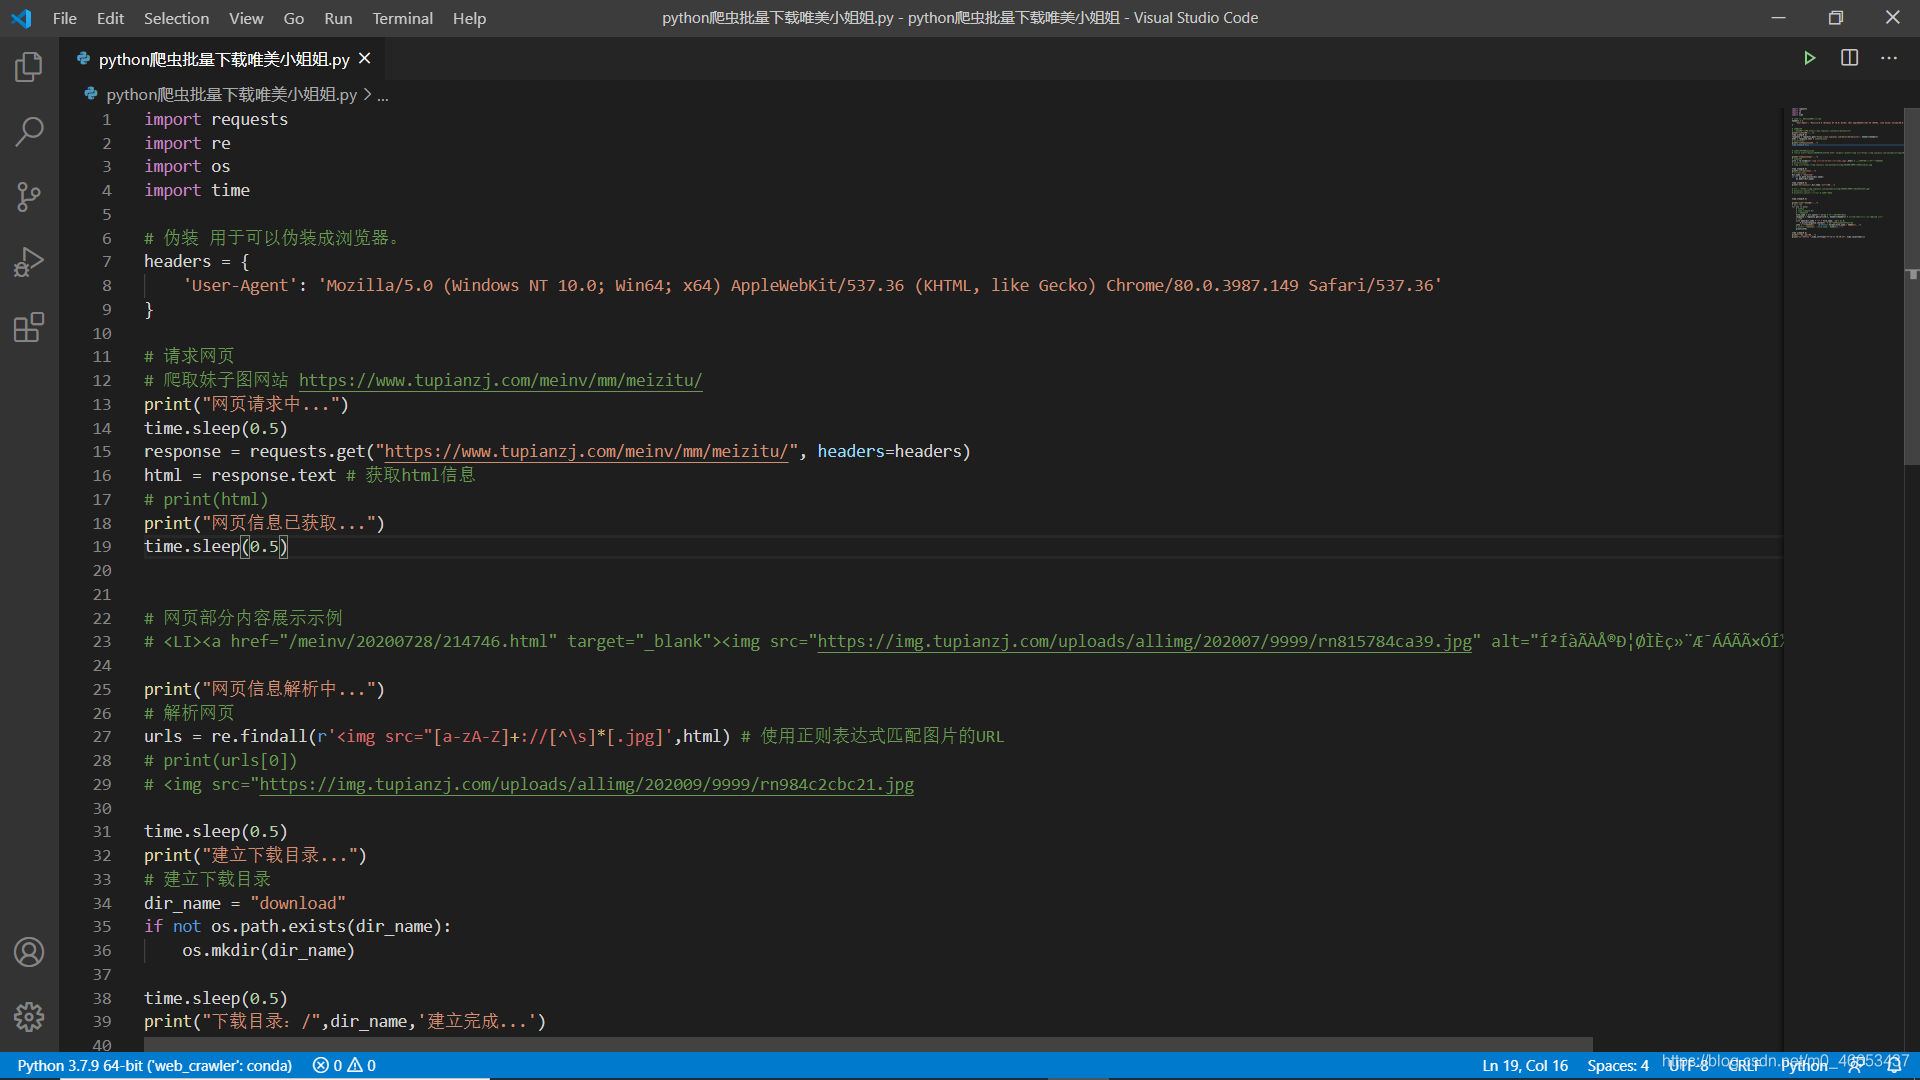Click line number 27 in gutter
The image size is (1920, 1080).
(x=102, y=736)
